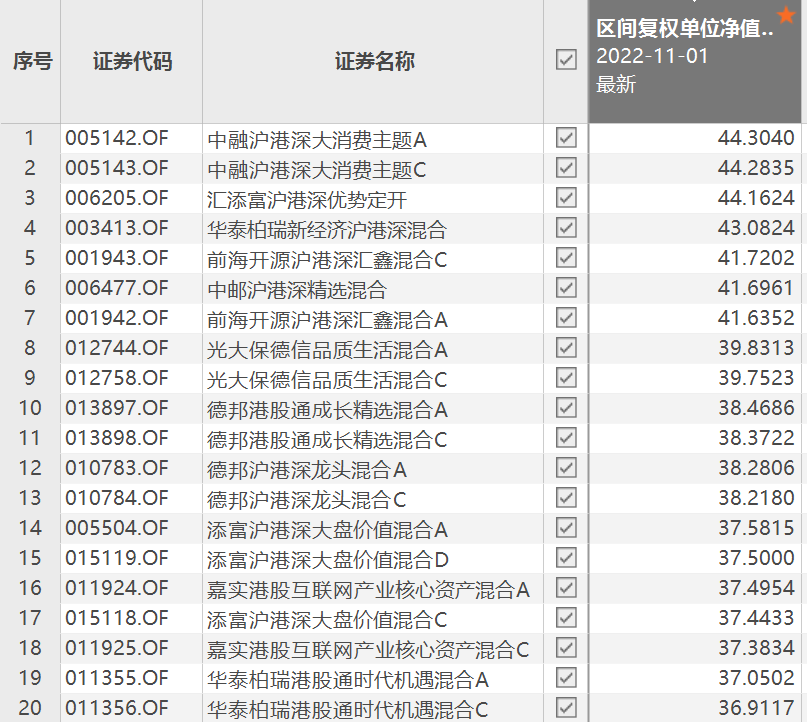Select security code 010783.OF
Screen dimensions: 807x722
(117, 468)
